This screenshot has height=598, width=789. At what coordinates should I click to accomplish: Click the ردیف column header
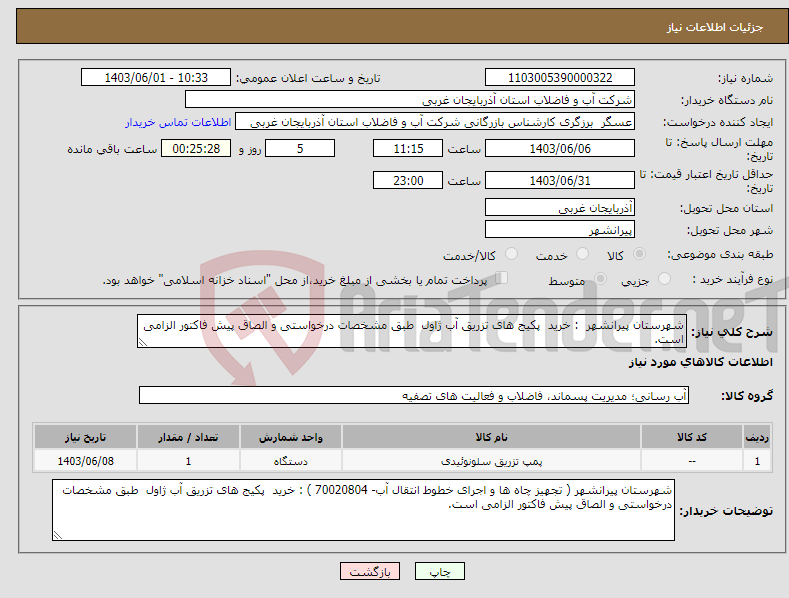click(x=757, y=437)
